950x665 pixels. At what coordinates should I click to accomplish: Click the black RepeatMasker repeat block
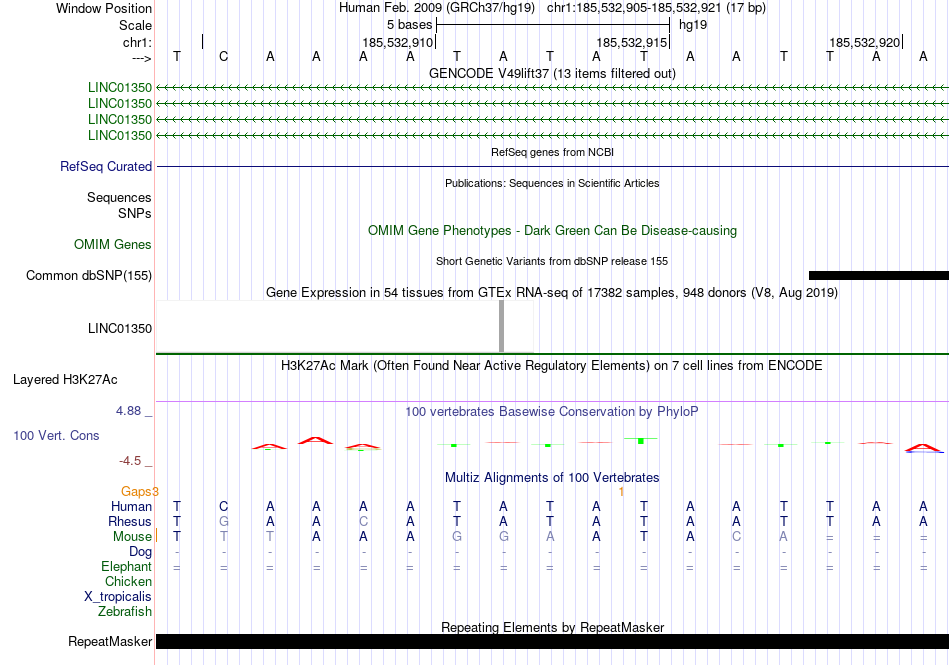pyautogui.click(x=552, y=641)
